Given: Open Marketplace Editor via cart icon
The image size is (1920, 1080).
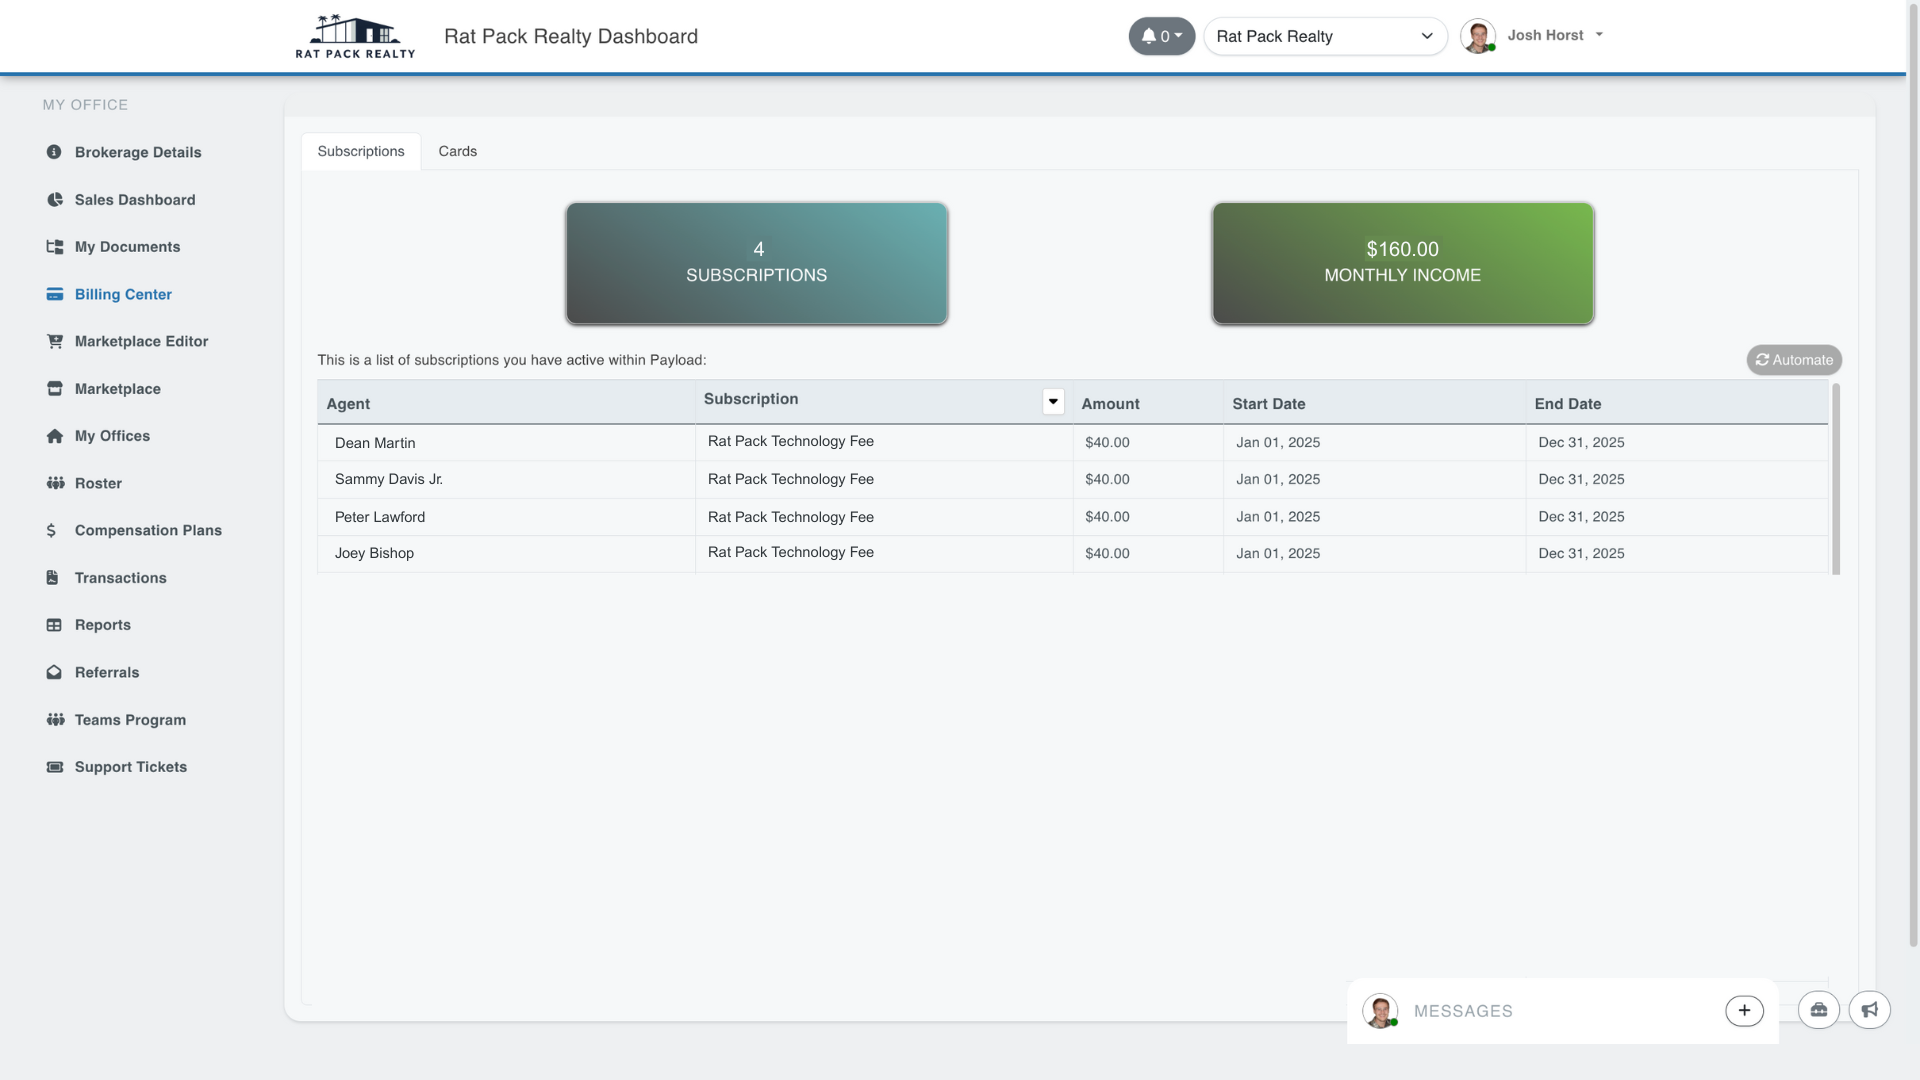Looking at the screenshot, I should tap(55, 341).
